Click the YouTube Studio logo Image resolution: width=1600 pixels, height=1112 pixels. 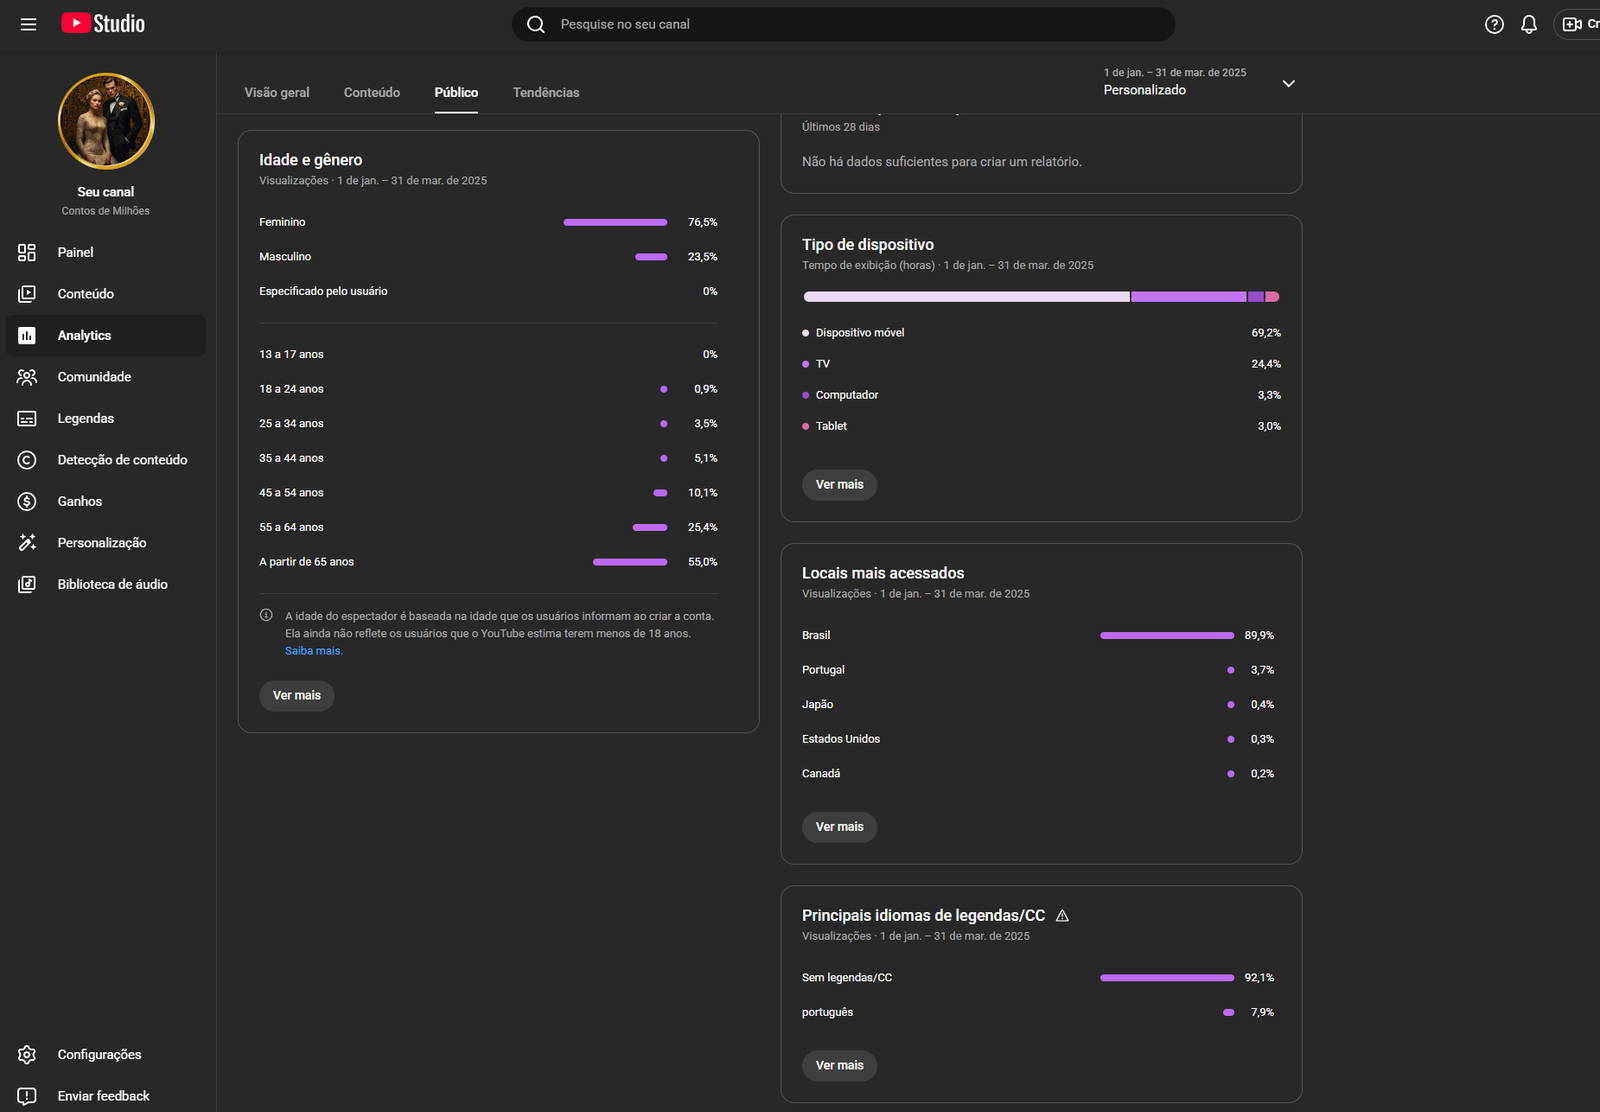tap(103, 24)
